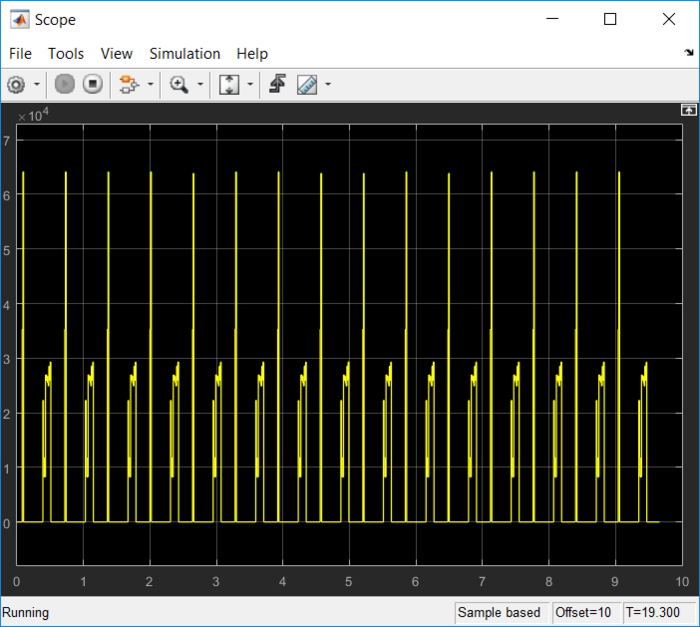
Task: Open the measurements dropdown arrow
Action: tap(327, 85)
